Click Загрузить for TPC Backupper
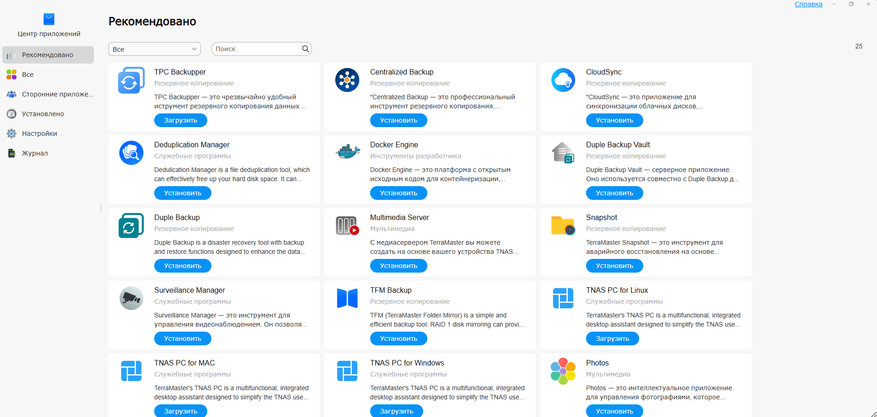The height and width of the screenshot is (417, 877). click(181, 120)
